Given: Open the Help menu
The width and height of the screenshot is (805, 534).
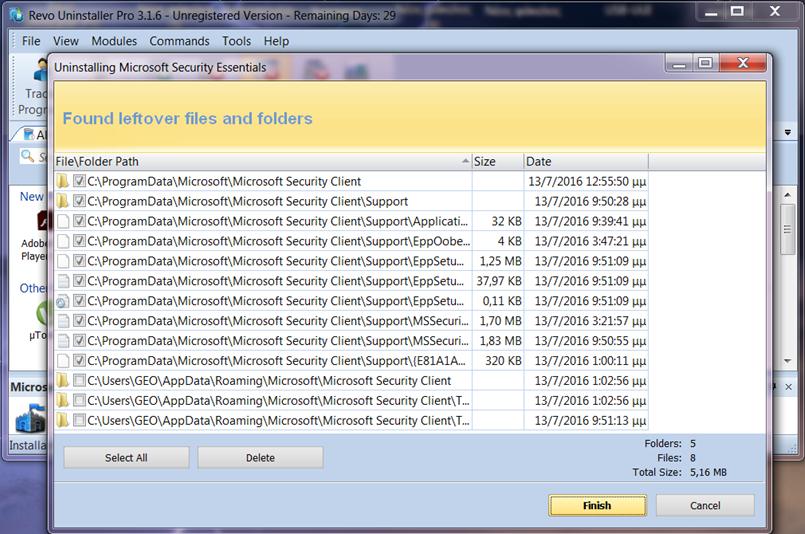Looking at the screenshot, I should tap(276, 41).
